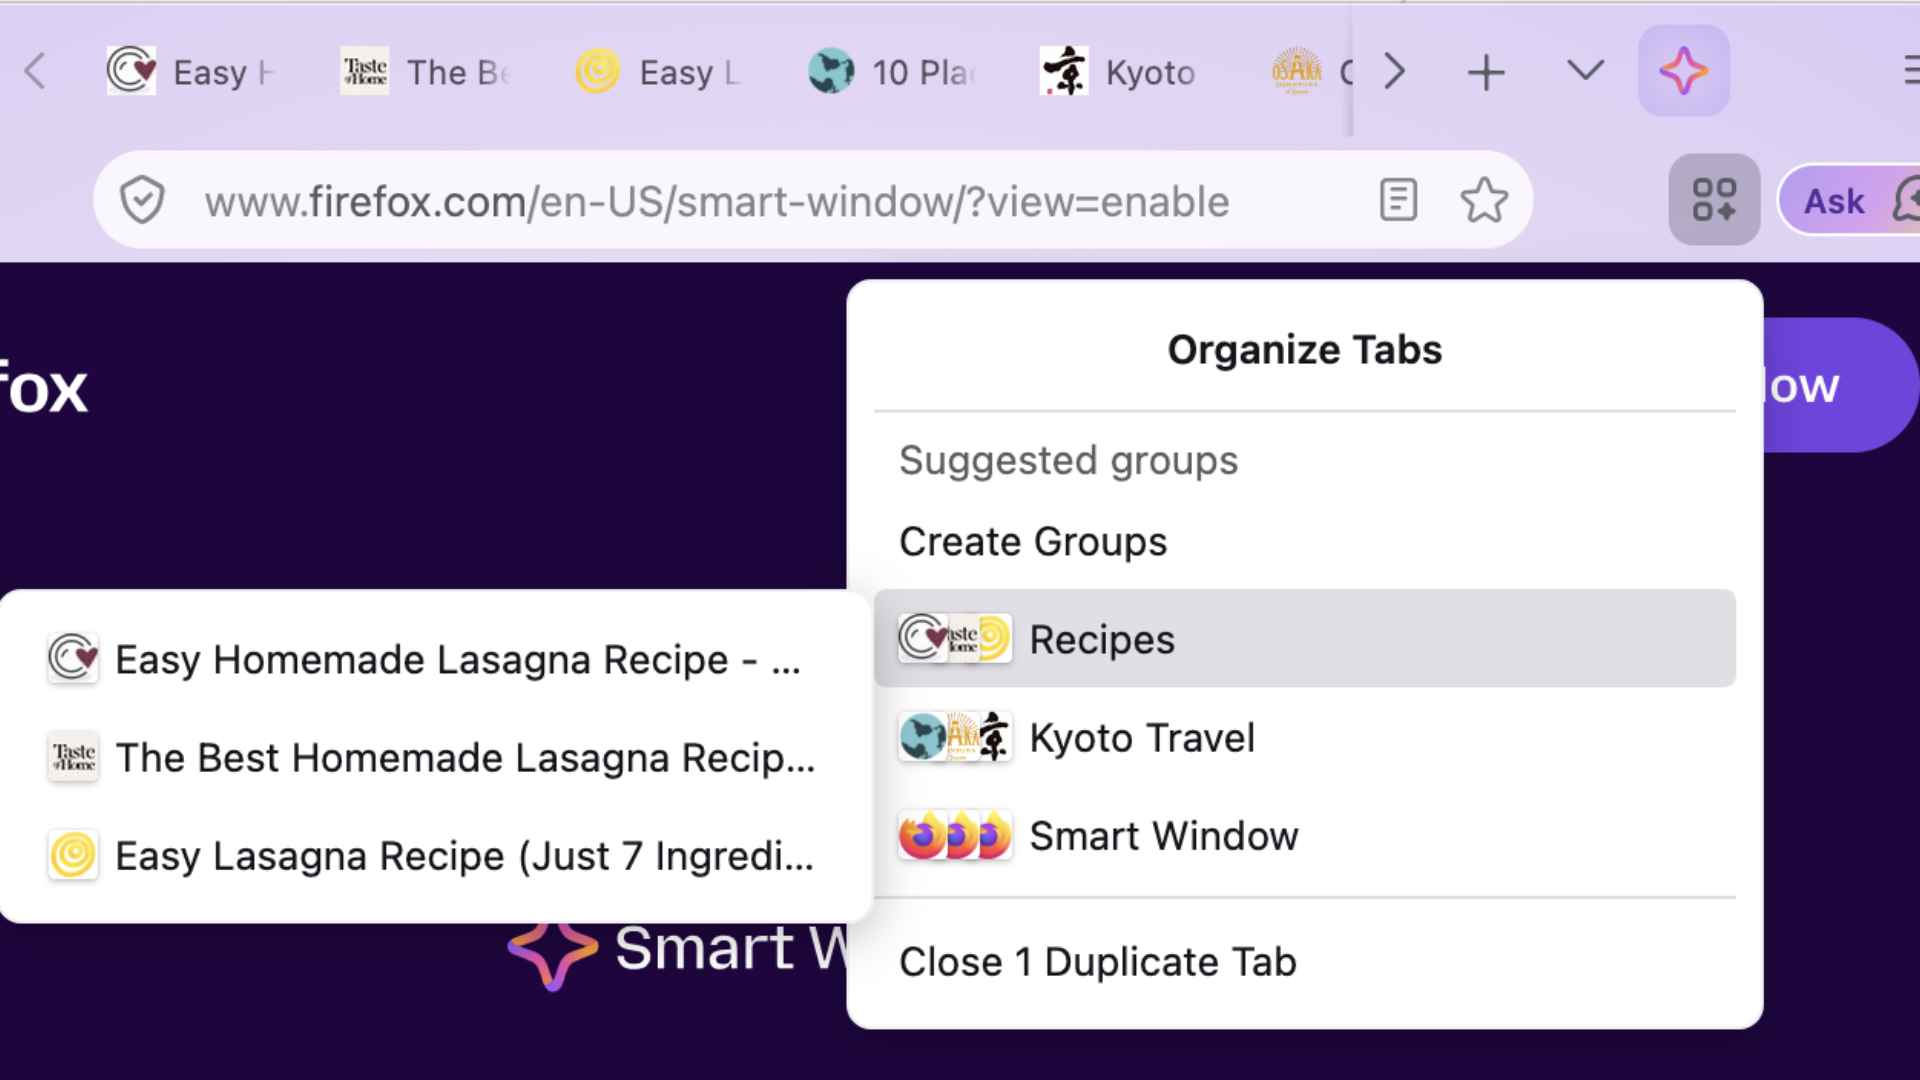Click the tab strip scroll-left arrow
The image size is (1920, 1080).
click(x=36, y=71)
